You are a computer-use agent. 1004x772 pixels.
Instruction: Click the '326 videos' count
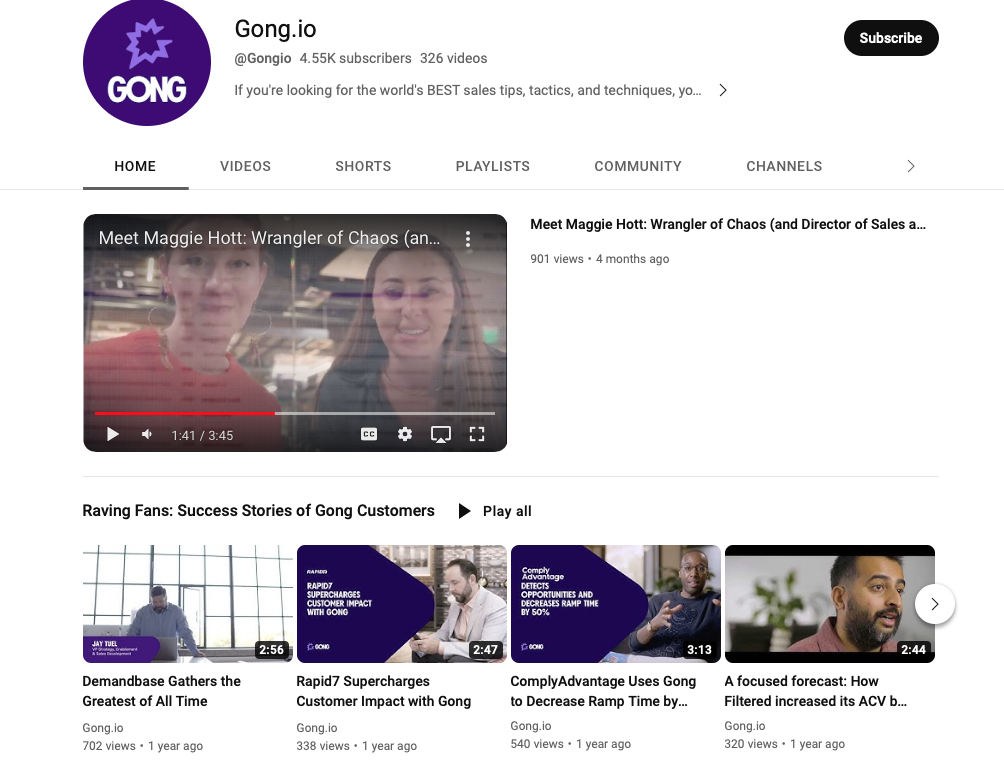pyautogui.click(x=453, y=58)
